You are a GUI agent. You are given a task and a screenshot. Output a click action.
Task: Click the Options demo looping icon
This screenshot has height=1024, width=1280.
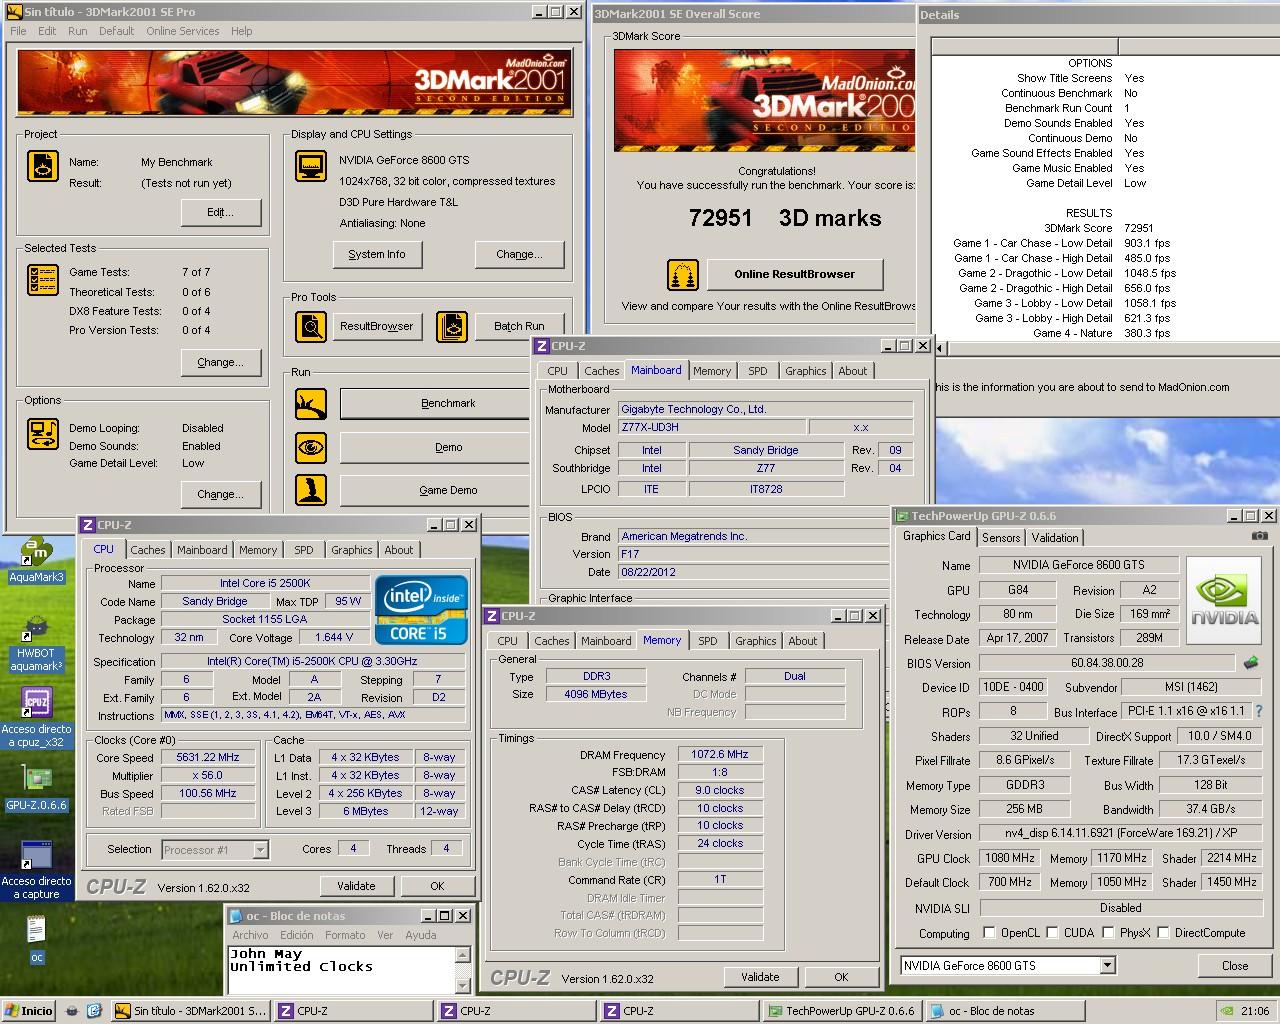pyautogui.click(x=43, y=434)
